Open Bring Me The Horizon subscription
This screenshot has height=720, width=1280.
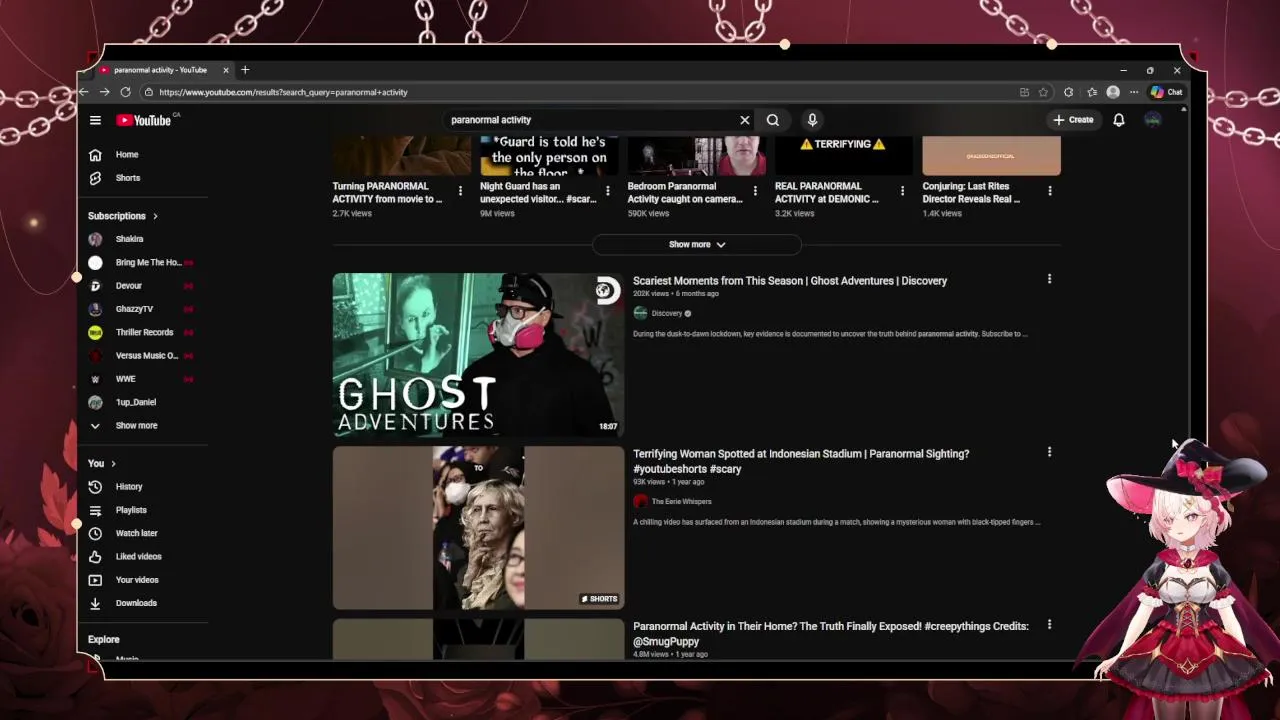pyautogui.click(x=148, y=262)
